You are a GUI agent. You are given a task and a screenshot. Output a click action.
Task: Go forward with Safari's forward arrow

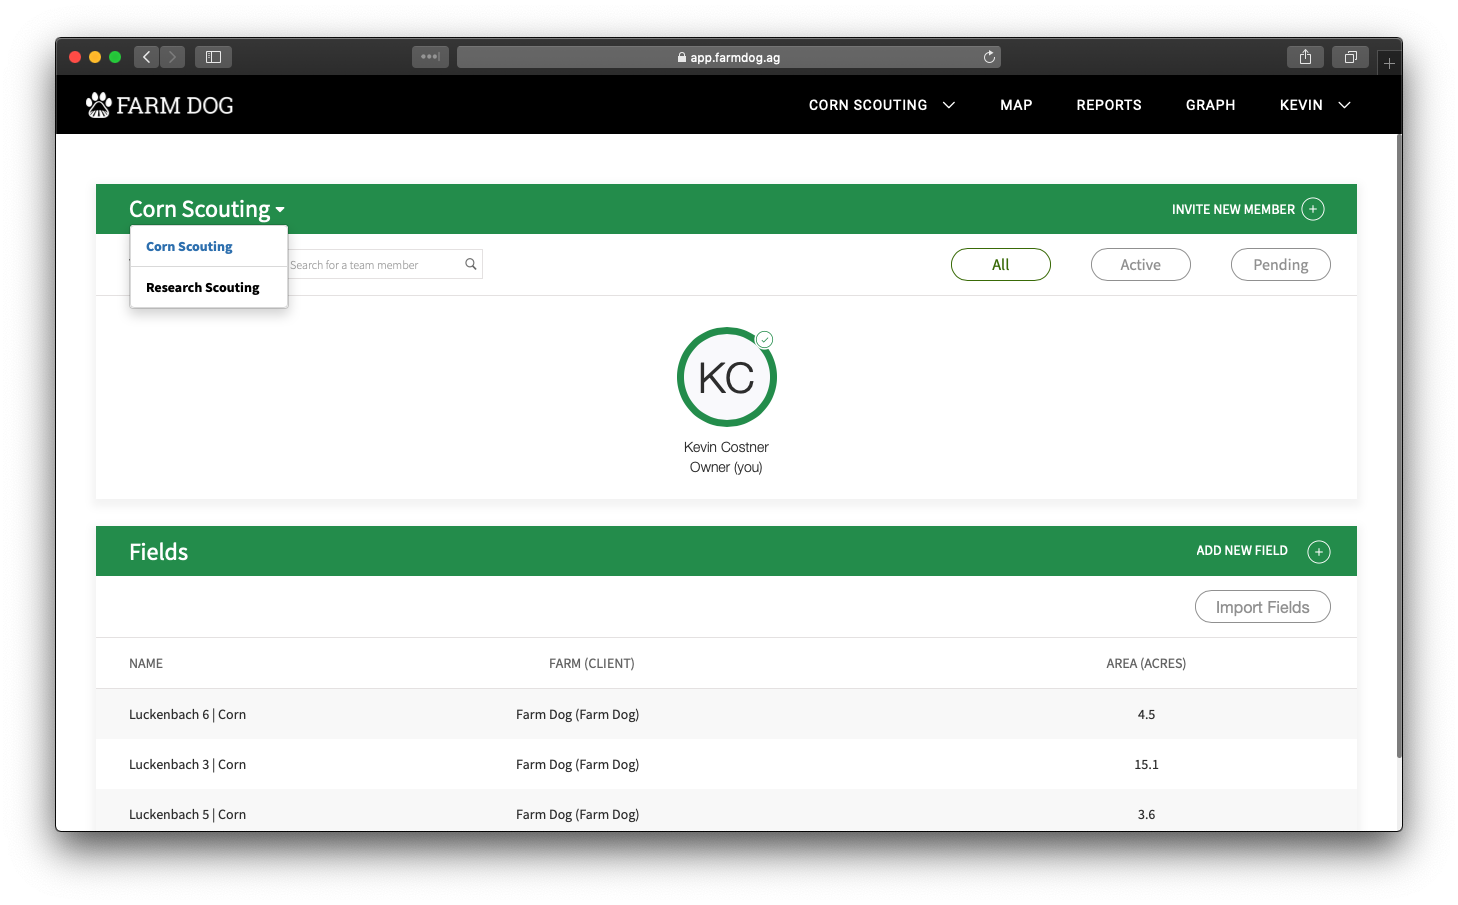172,57
